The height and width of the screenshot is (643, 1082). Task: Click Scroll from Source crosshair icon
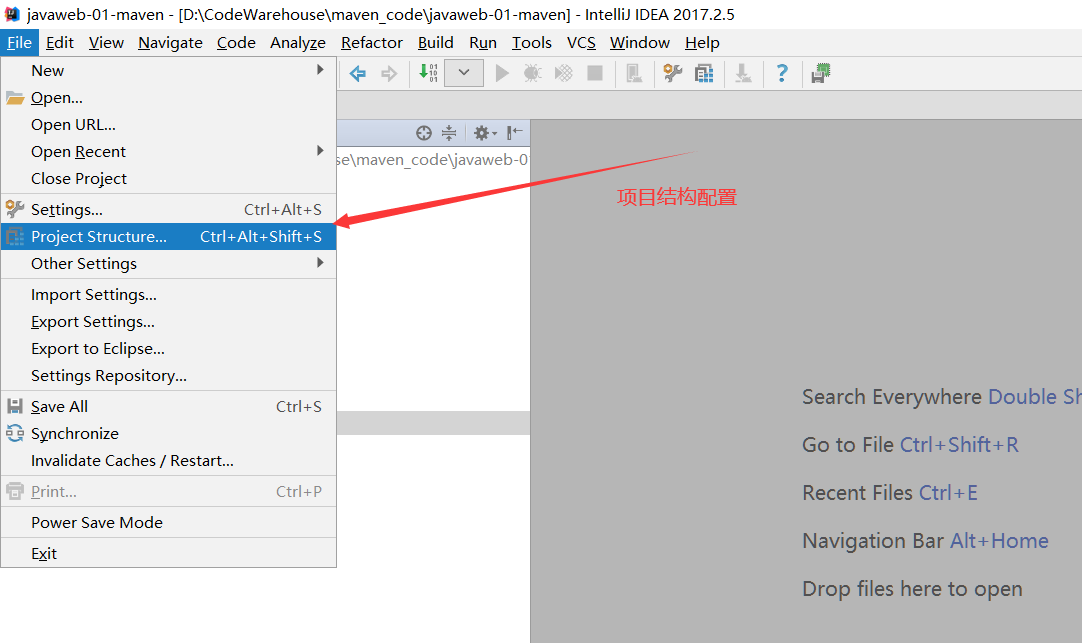point(424,133)
